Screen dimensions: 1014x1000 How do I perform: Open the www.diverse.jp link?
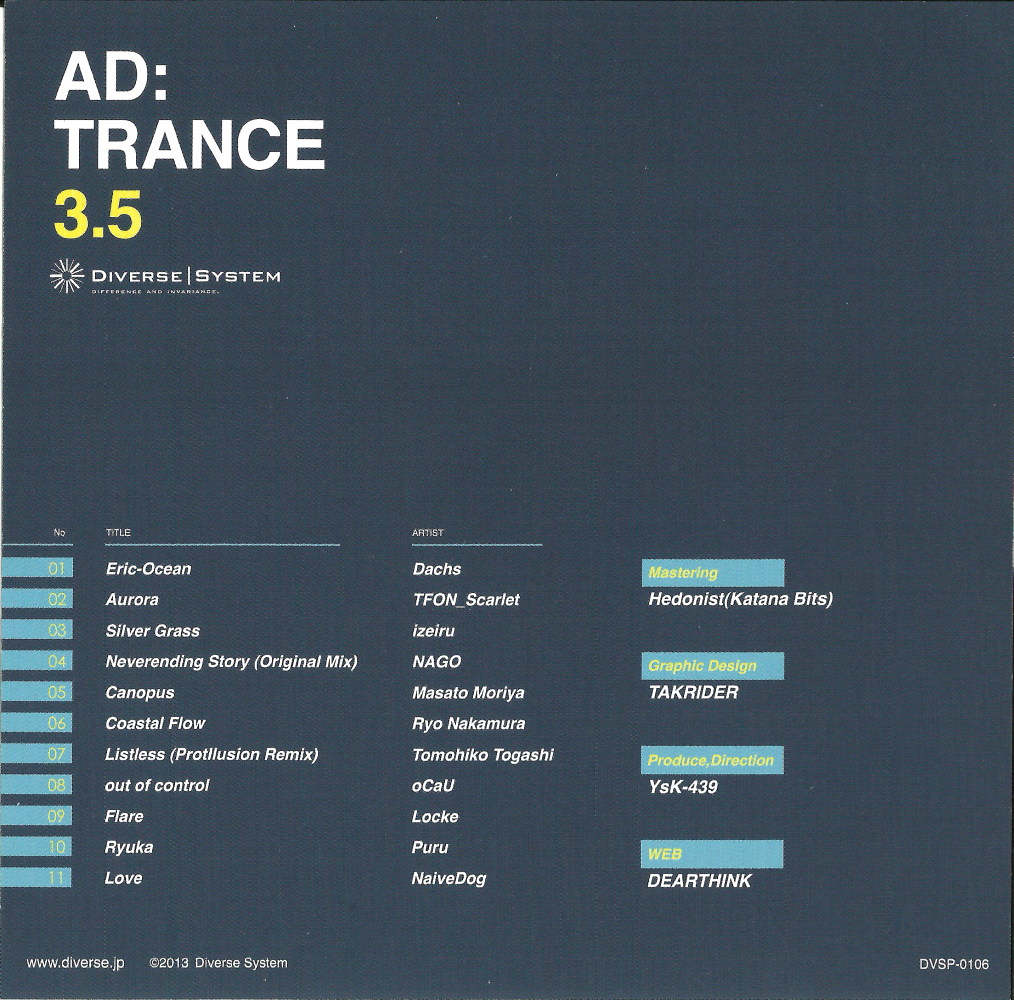coord(75,963)
